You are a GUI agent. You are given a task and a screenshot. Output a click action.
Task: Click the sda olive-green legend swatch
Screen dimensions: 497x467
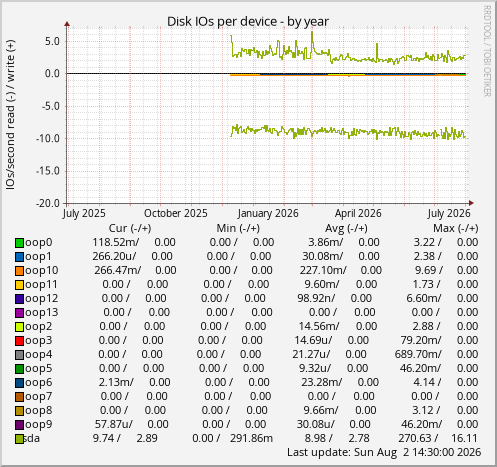(x=19, y=439)
